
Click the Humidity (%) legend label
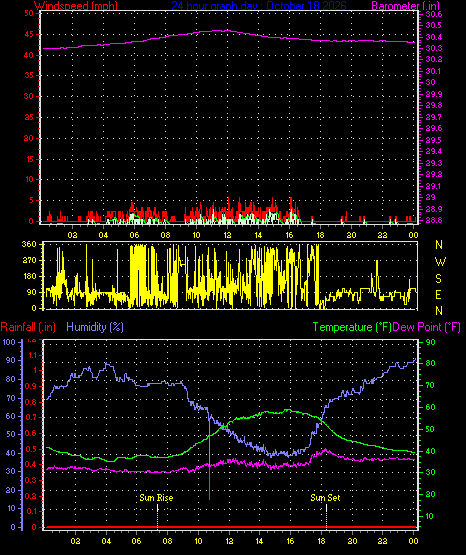[95, 327]
